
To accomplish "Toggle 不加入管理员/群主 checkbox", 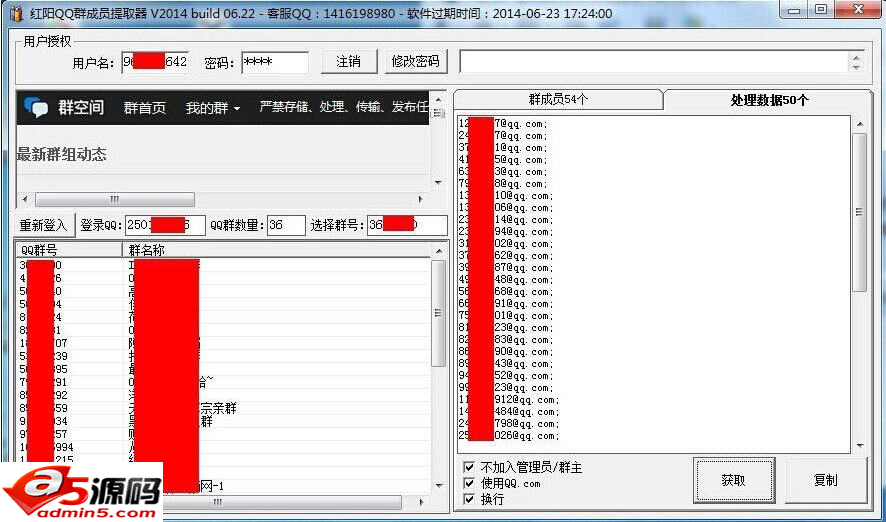I will [468, 467].
